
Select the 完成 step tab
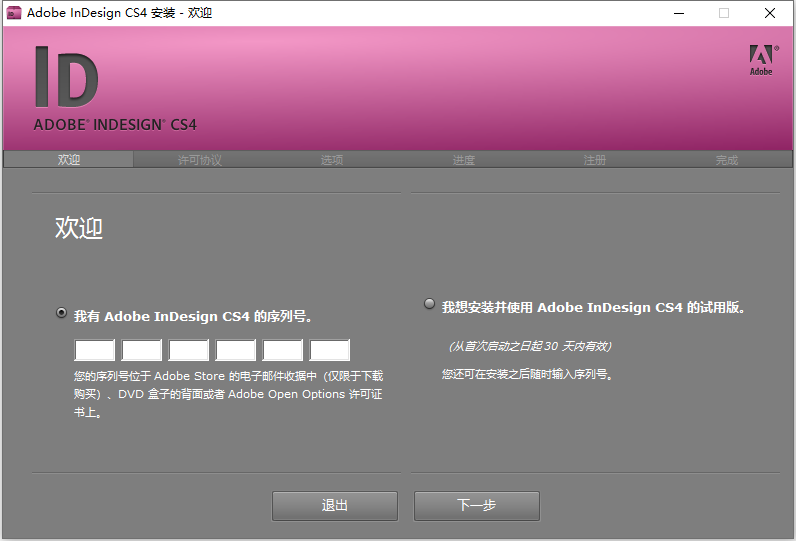coord(726,160)
